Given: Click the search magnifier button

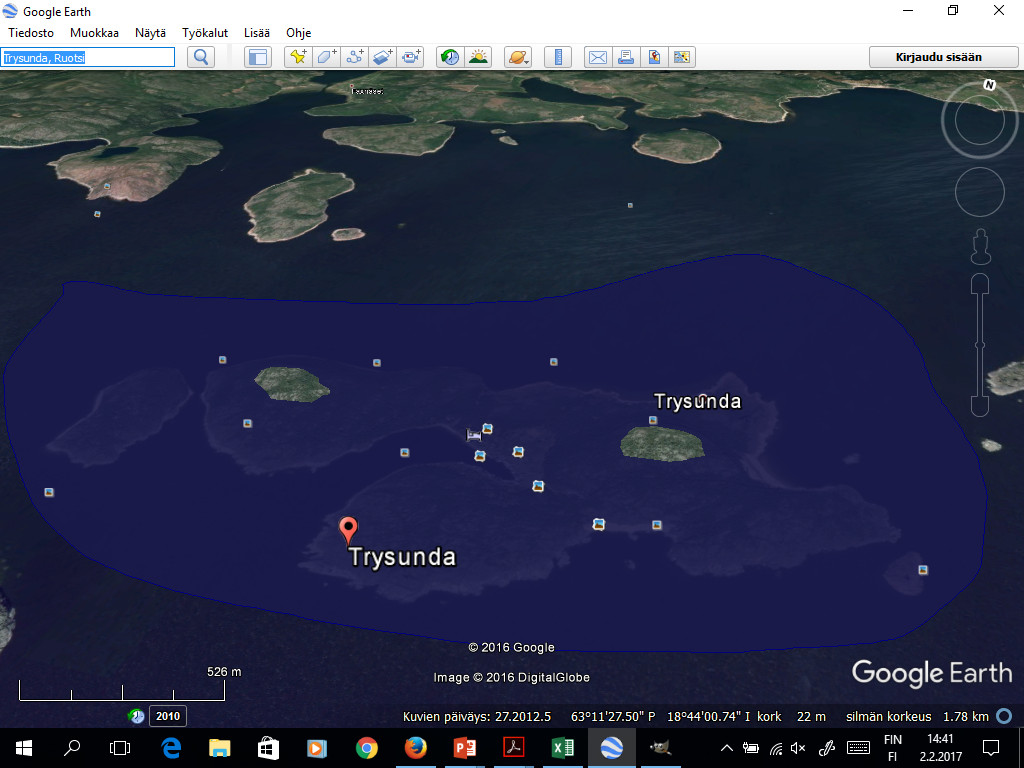Looking at the screenshot, I should [x=202, y=57].
